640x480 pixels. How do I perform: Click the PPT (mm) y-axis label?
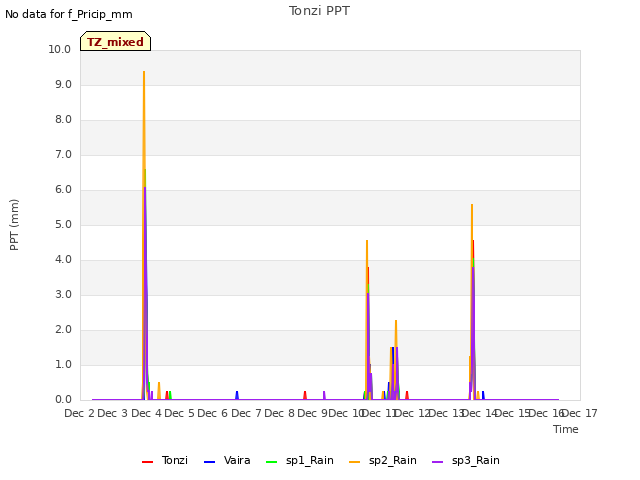click(x=14, y=225)
